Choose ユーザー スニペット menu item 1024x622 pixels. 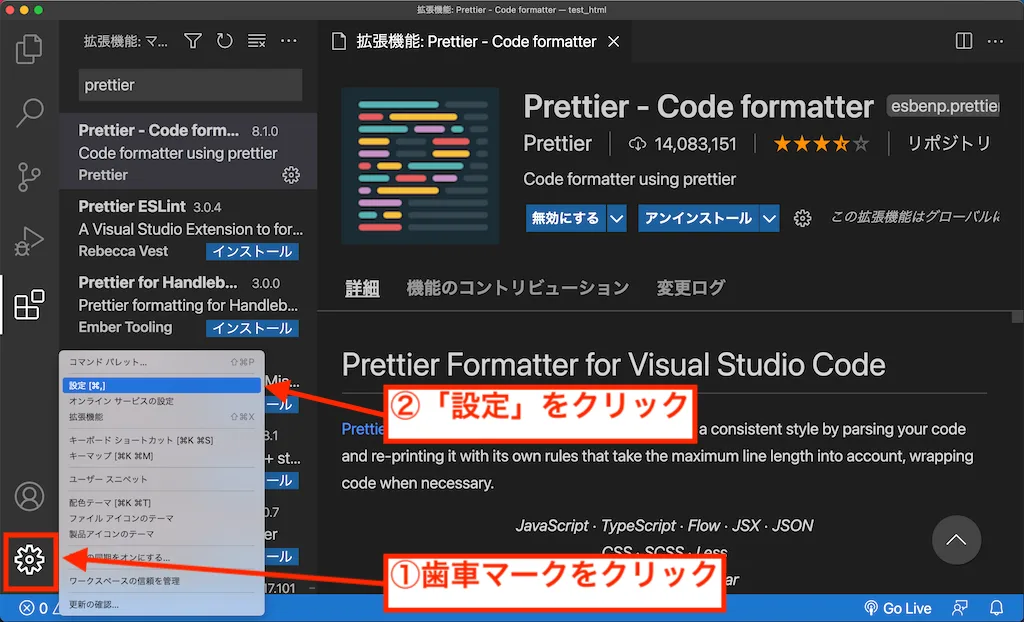(161, 480)
